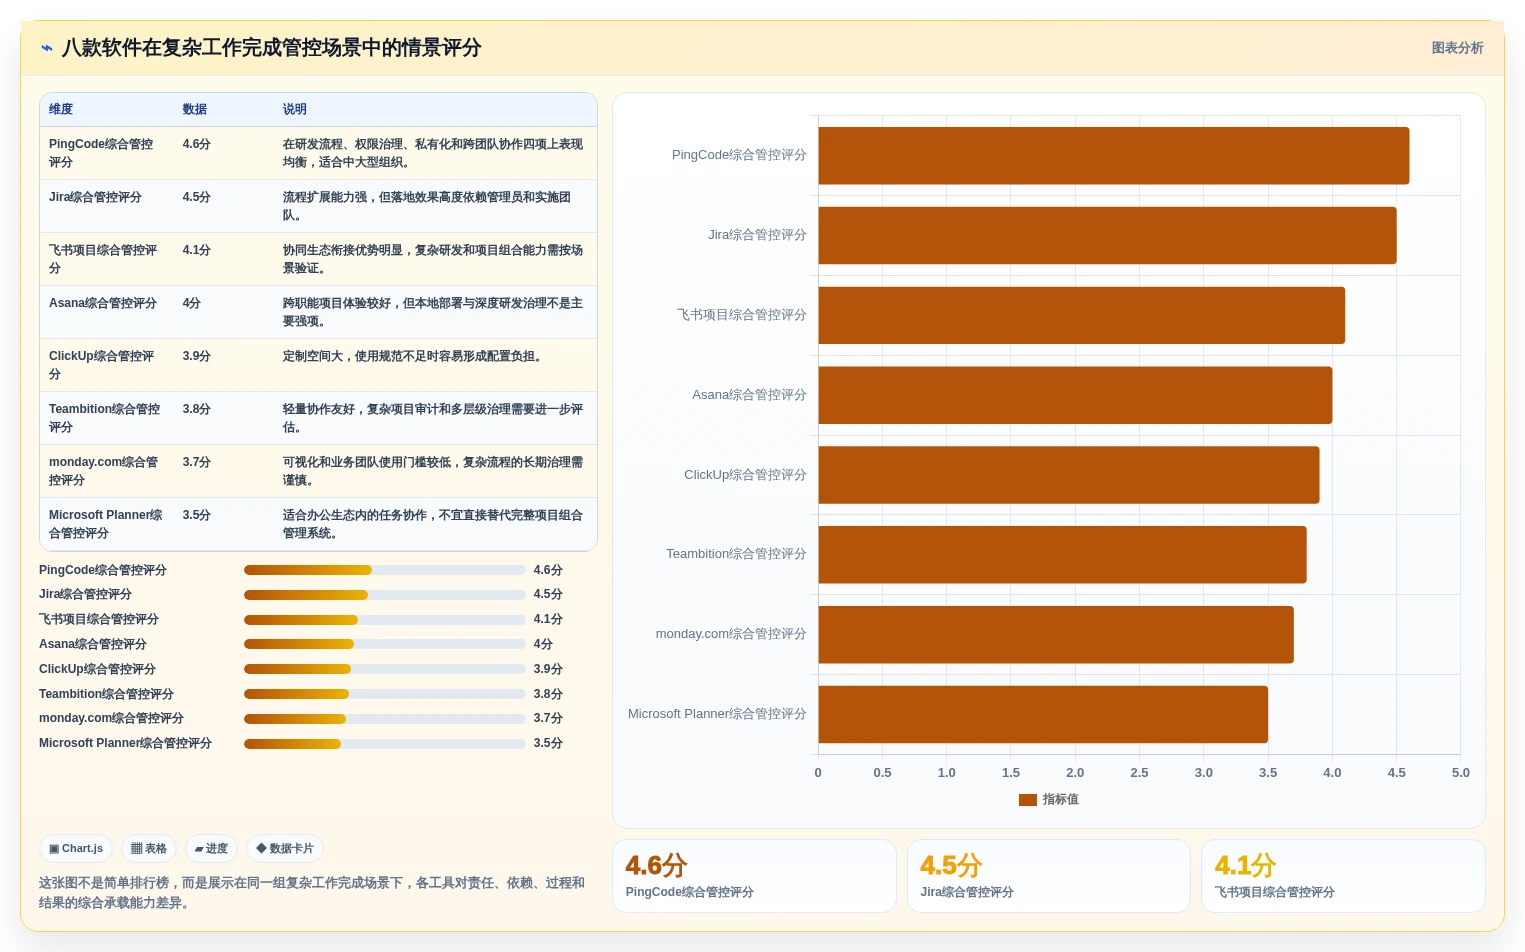Click the monday.com progress bar
Screen dimensions: 1525x952
point(385,719)
